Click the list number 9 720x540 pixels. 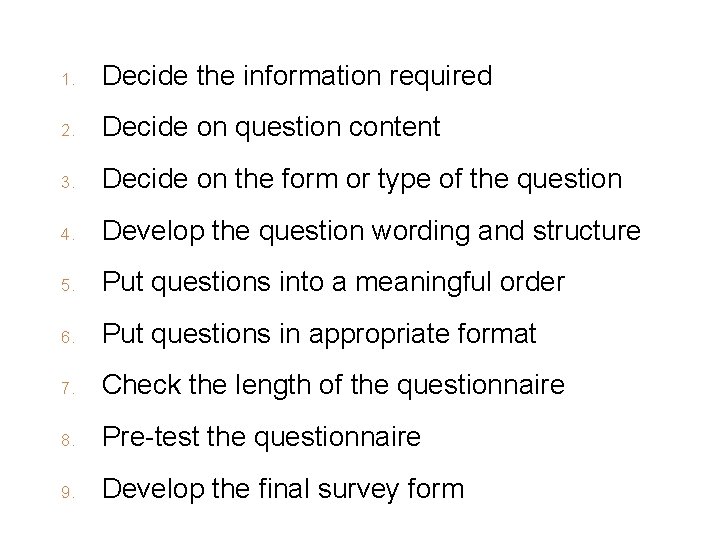(68, 493)
